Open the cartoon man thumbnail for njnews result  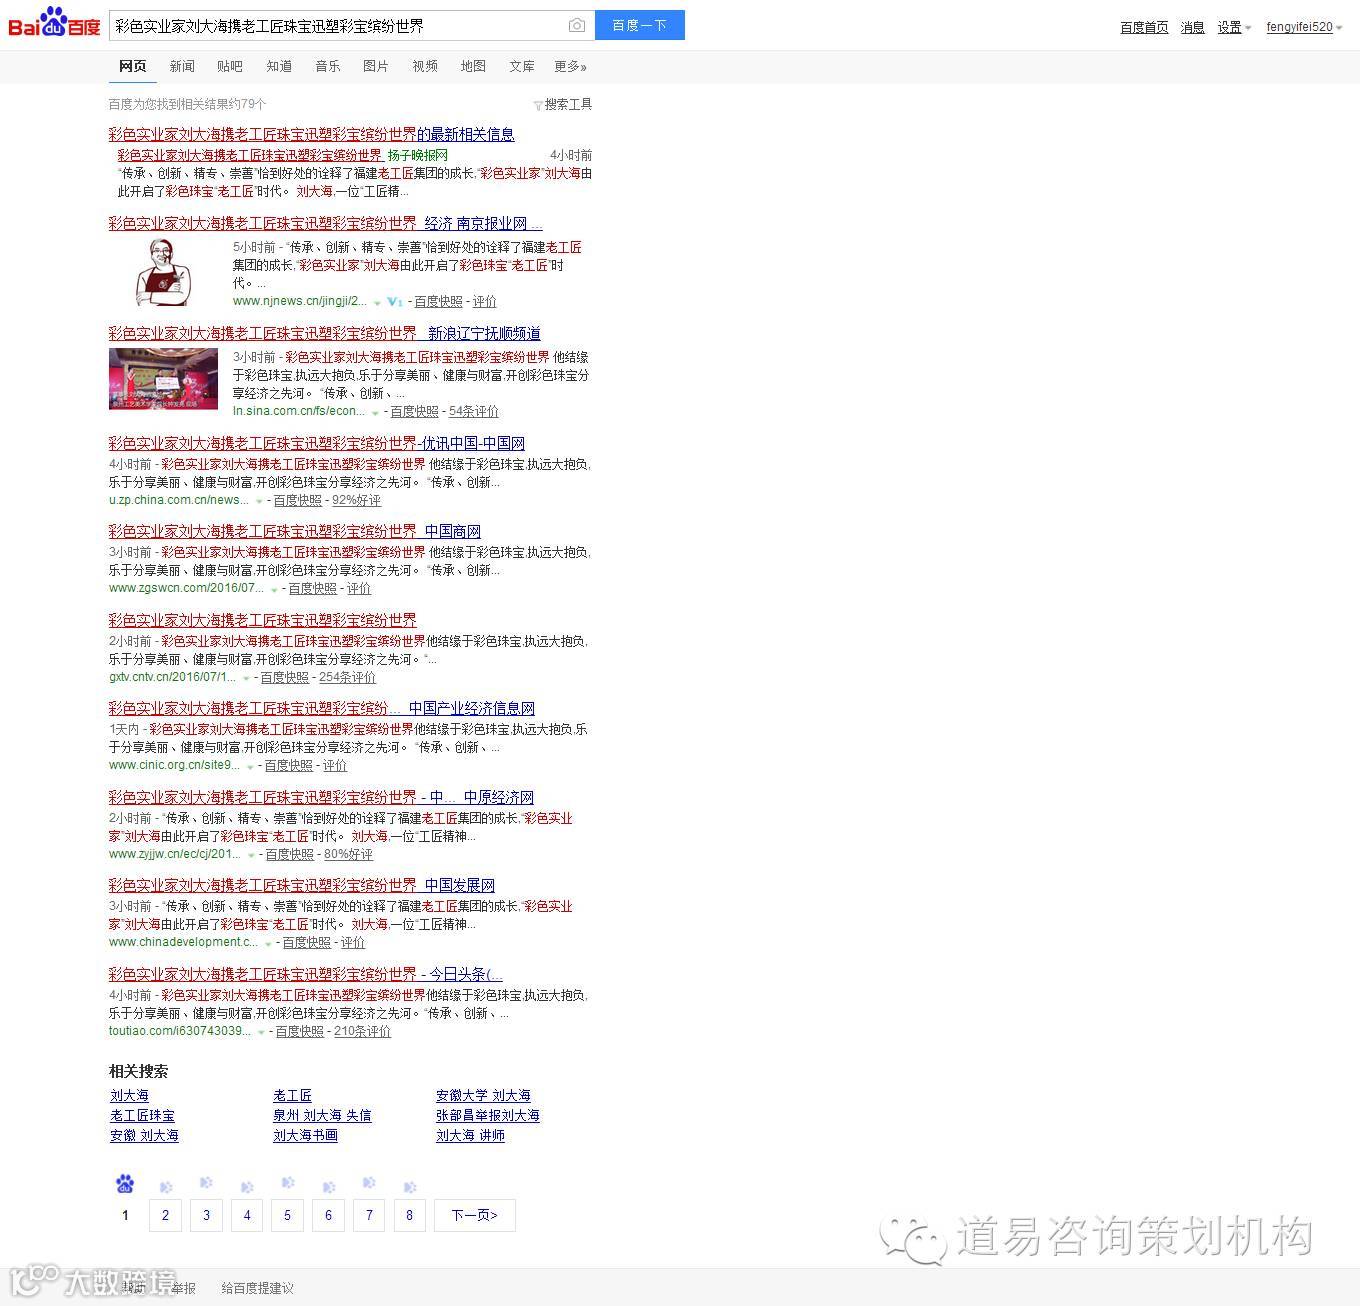pos(163,272)
